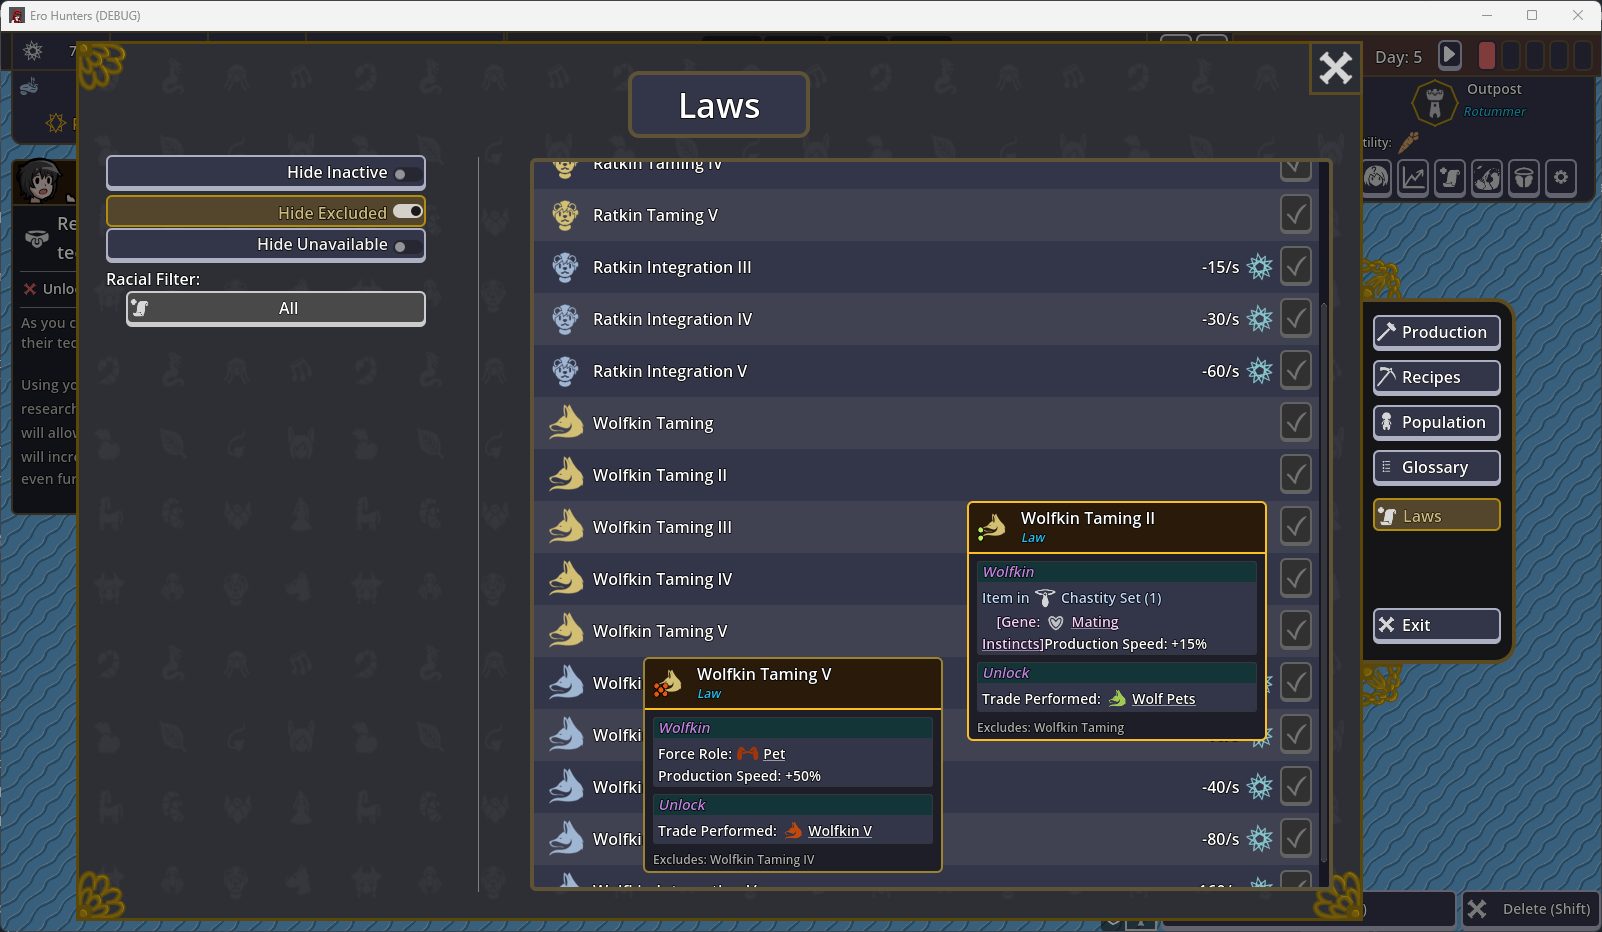Click the wolf icon beside Wolfkin Taming III
Image resolution: width=1602 pixels, height=932 pixels.
pos(566,527)
